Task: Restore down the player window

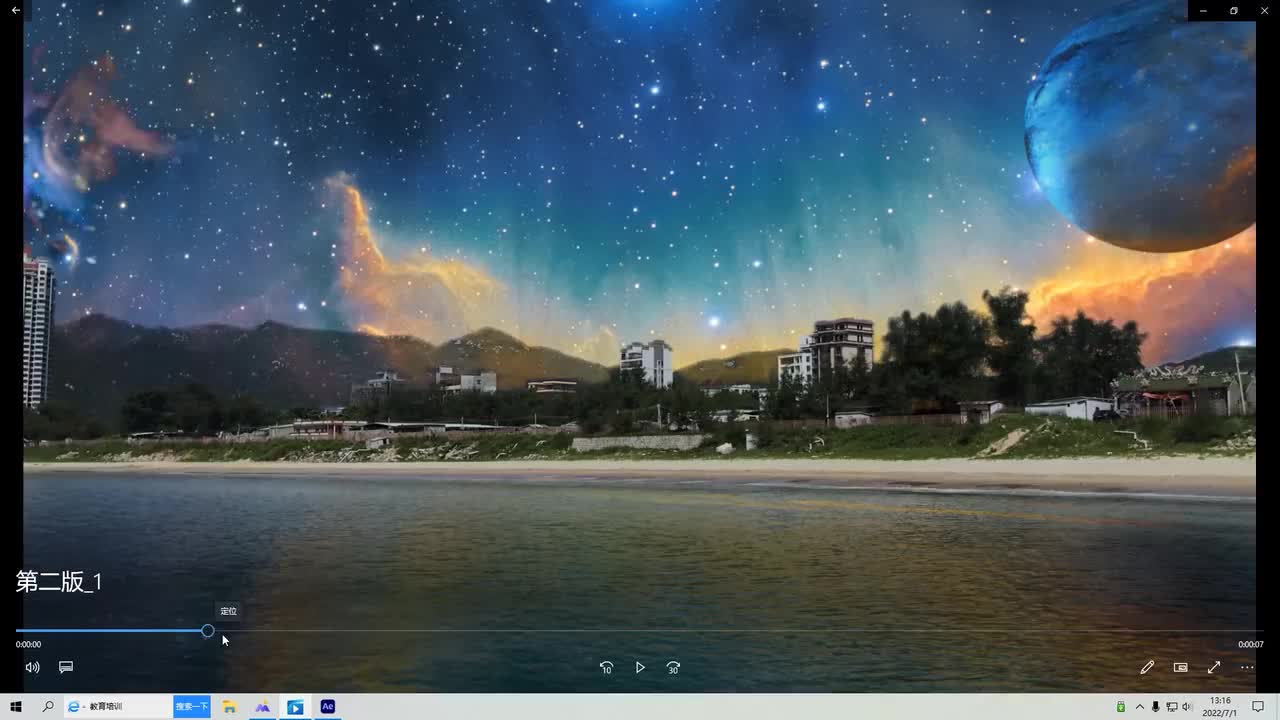Action: (x=1234, y=10)
